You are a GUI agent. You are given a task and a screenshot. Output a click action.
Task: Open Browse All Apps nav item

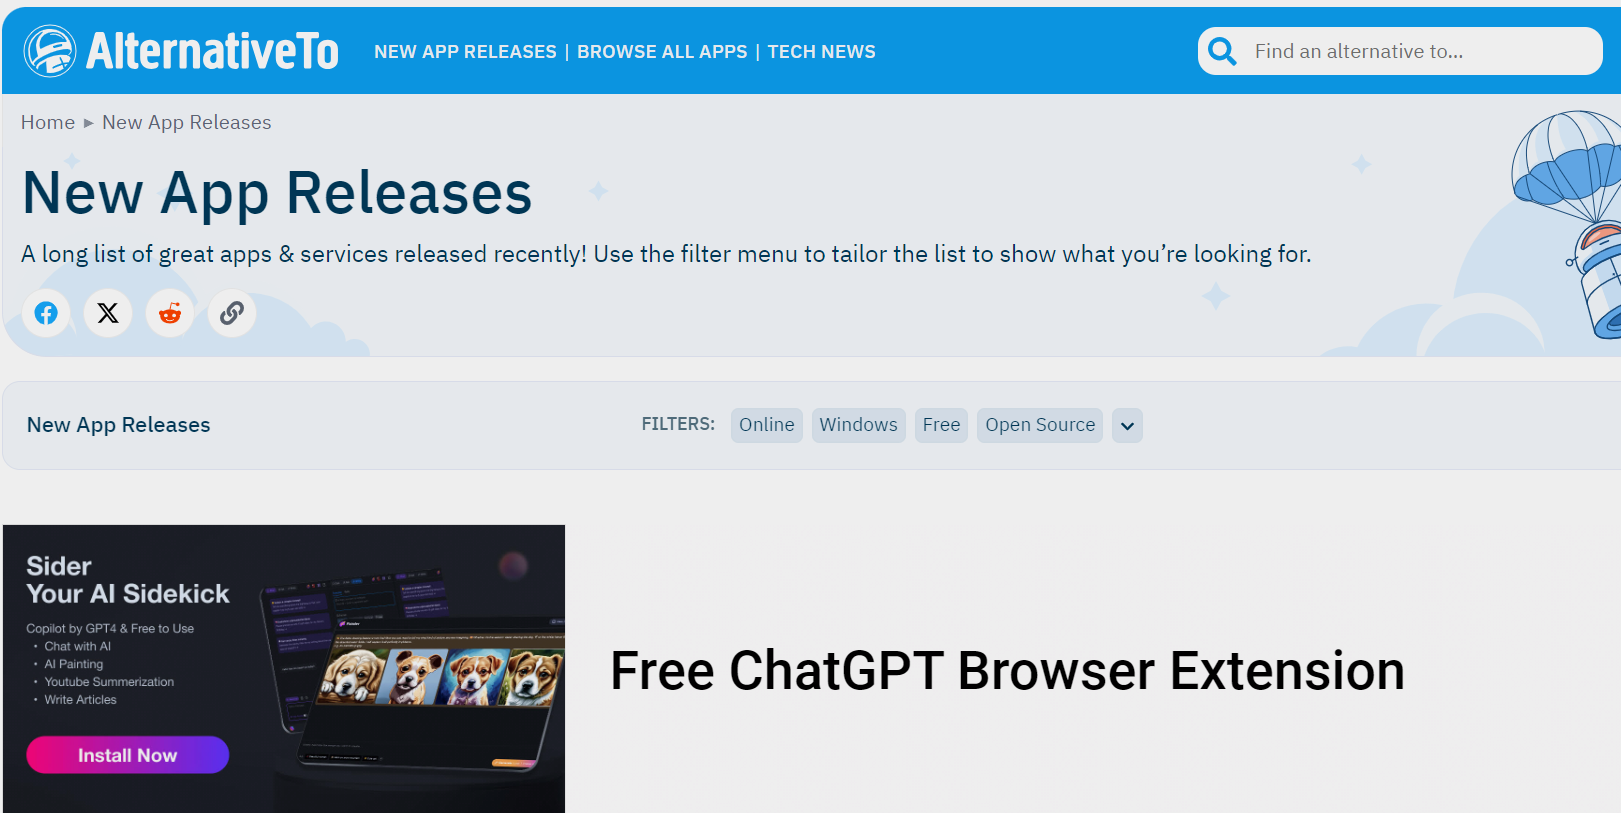point(662,52)
